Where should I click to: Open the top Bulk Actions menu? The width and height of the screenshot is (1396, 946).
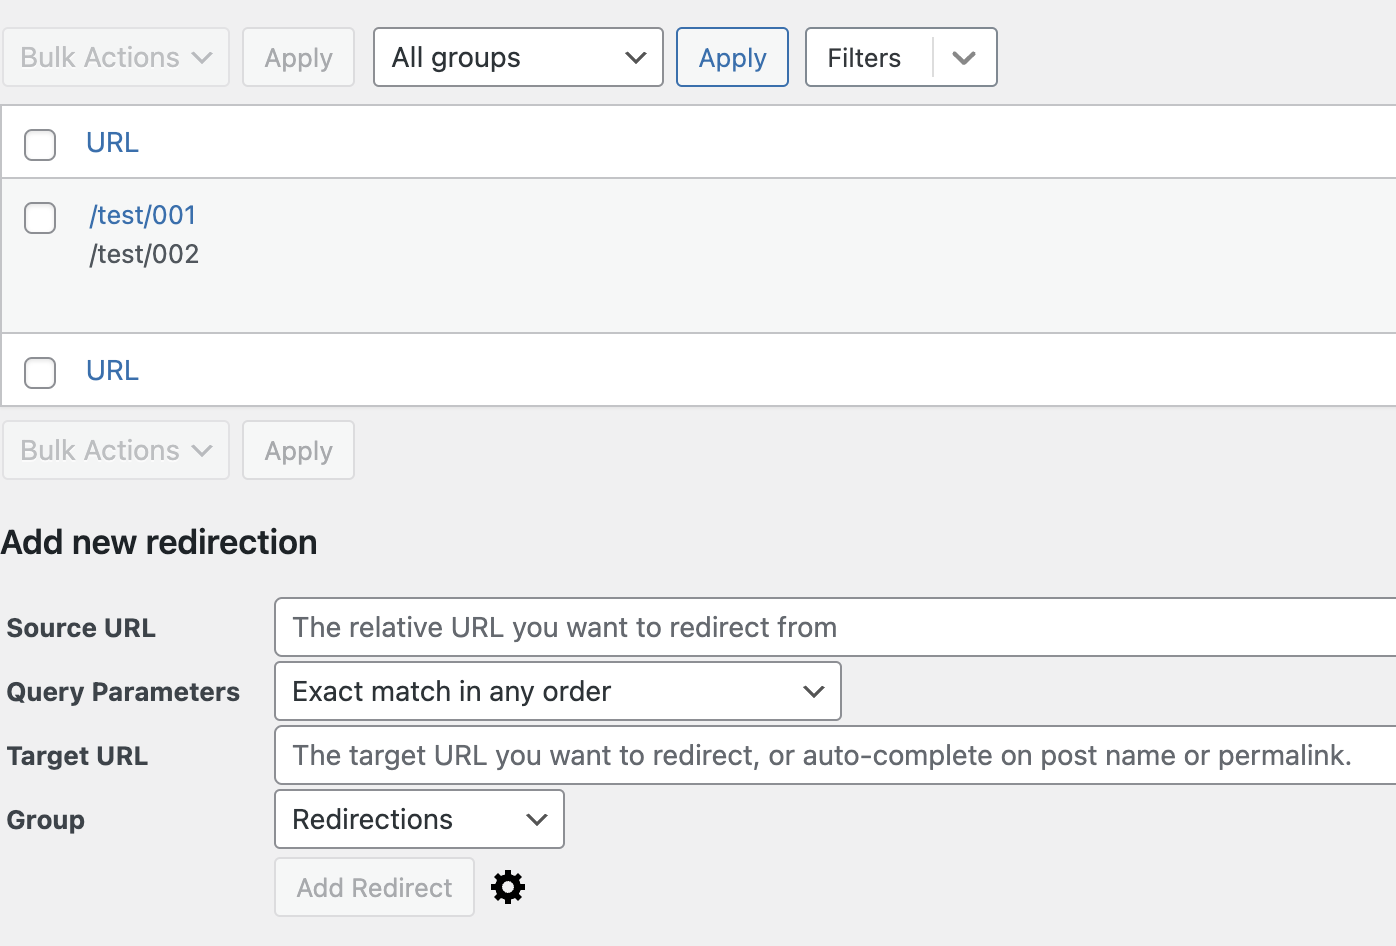coord(116,58)
